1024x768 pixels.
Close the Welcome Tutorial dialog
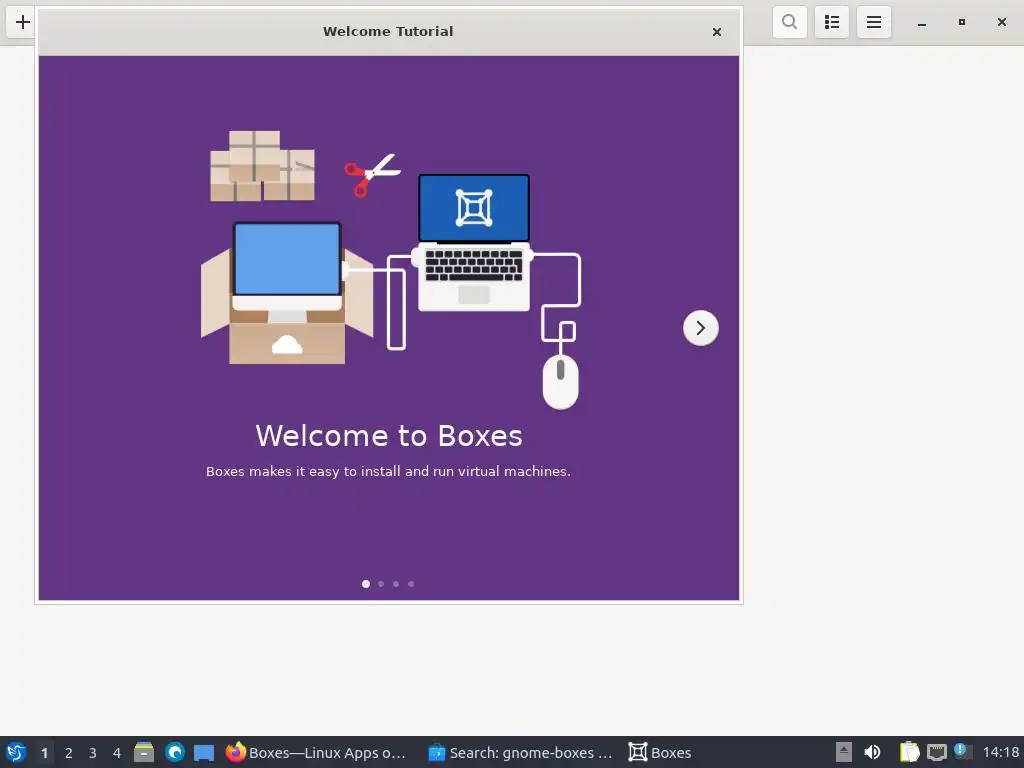pyautogui.click(x=716, y=31)
